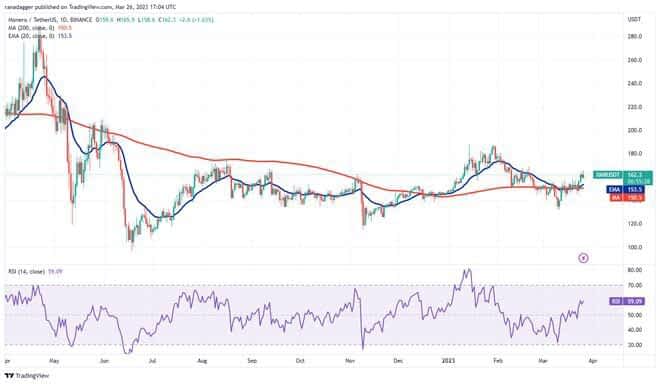Click the Jun marker on time axis
Image resolution: width=660 pixels, height=384 pixels.
point(104,361)
